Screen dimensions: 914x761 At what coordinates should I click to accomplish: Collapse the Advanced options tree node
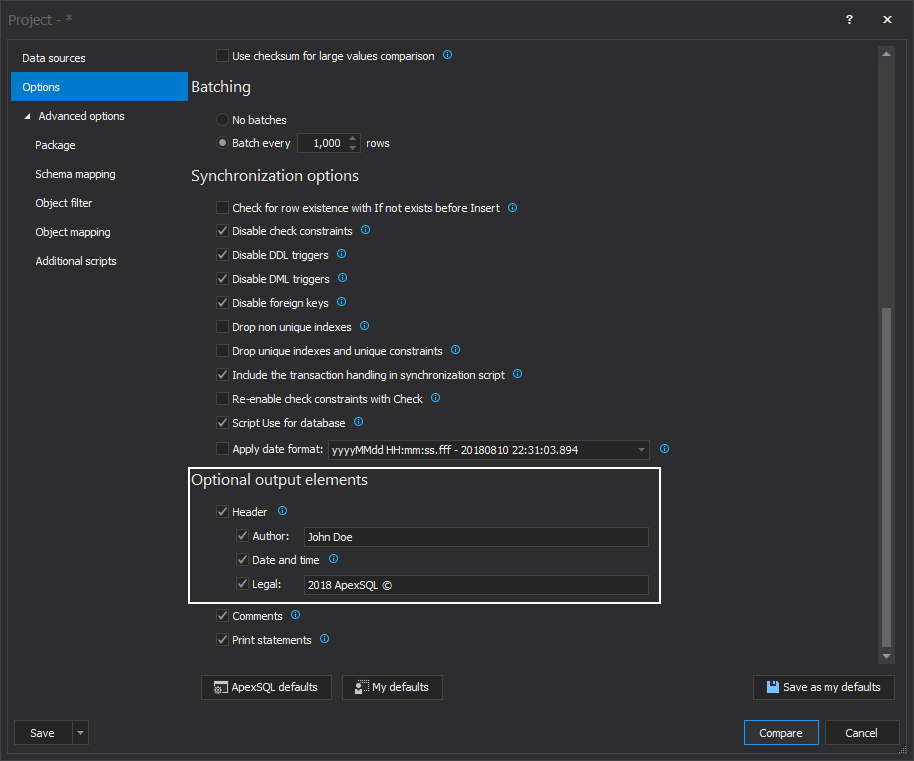pos(27,117)
